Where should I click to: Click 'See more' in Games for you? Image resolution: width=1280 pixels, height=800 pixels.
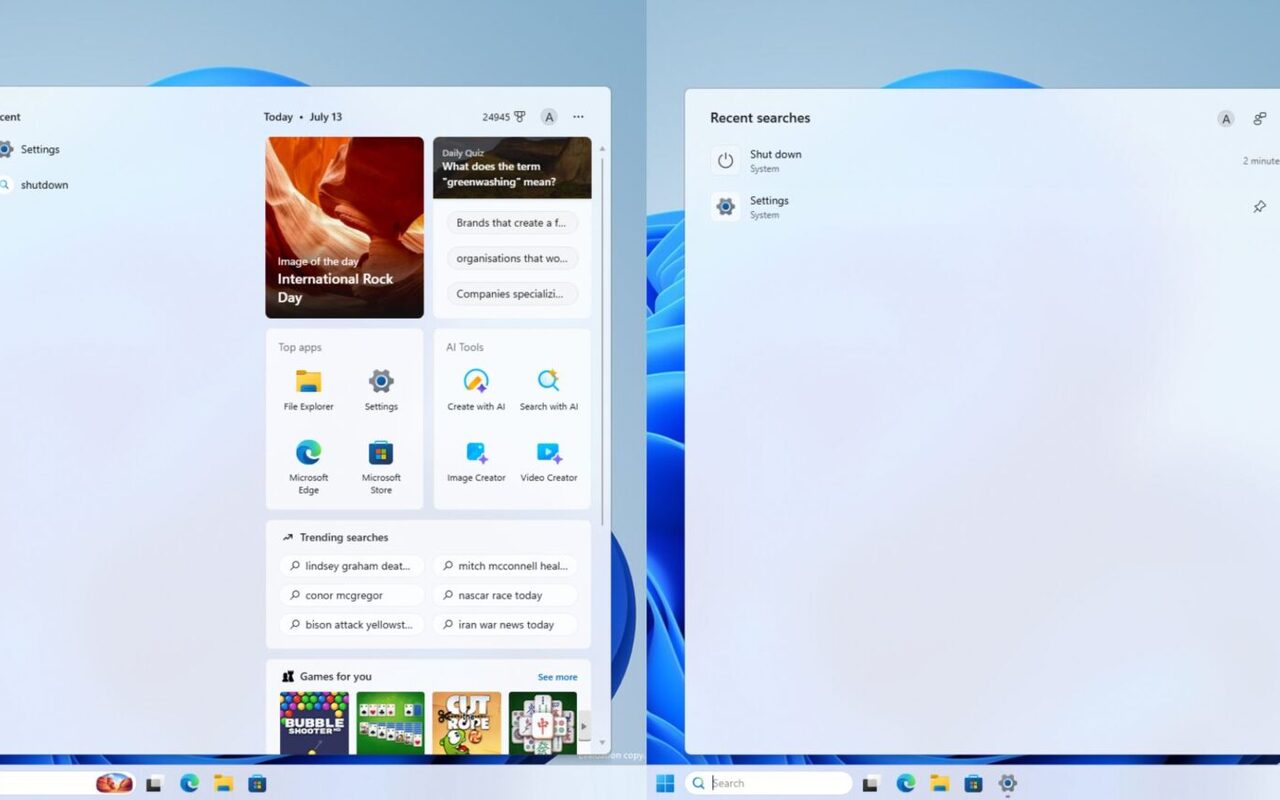point(557,677)
